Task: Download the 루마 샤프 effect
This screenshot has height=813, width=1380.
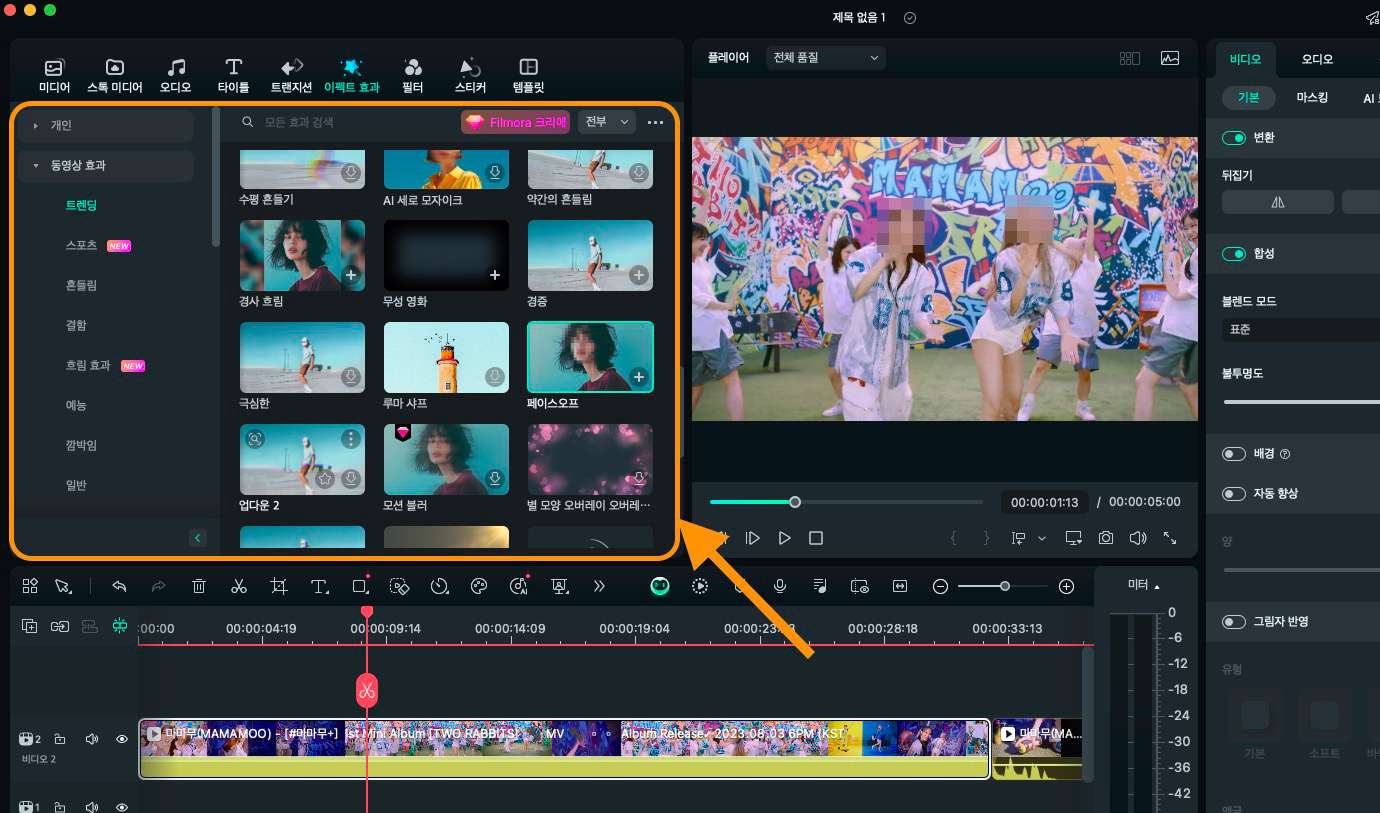Action: 495,377
